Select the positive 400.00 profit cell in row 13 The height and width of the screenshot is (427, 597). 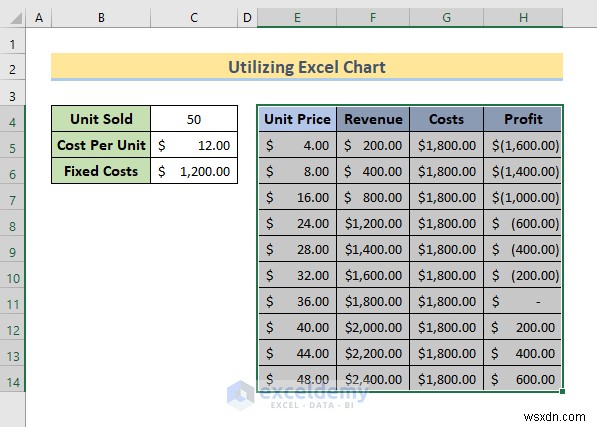click(x=523, y=353)
